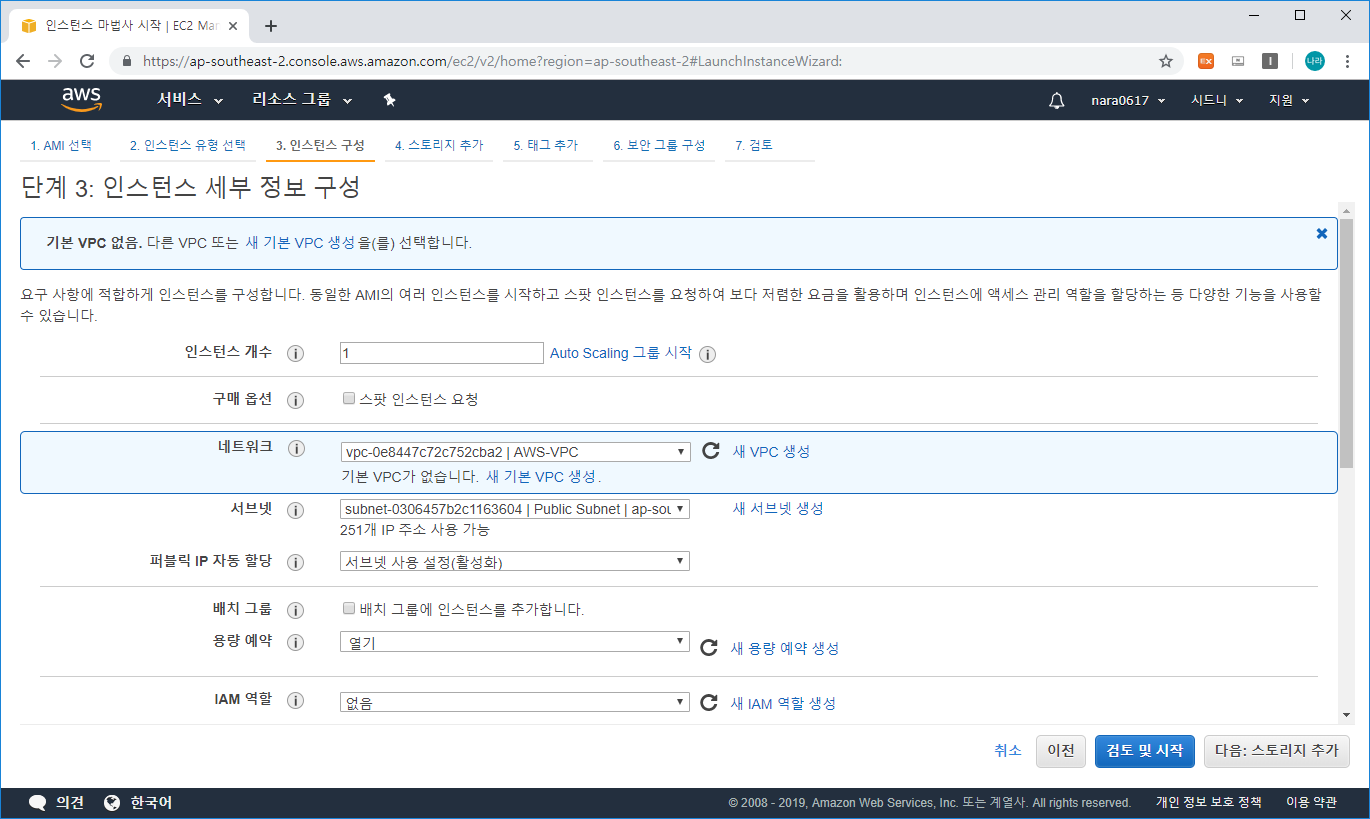The width and height of the screenshot is (1370, 819).
Task: Open a new browser tab
Action: (270, 26)
